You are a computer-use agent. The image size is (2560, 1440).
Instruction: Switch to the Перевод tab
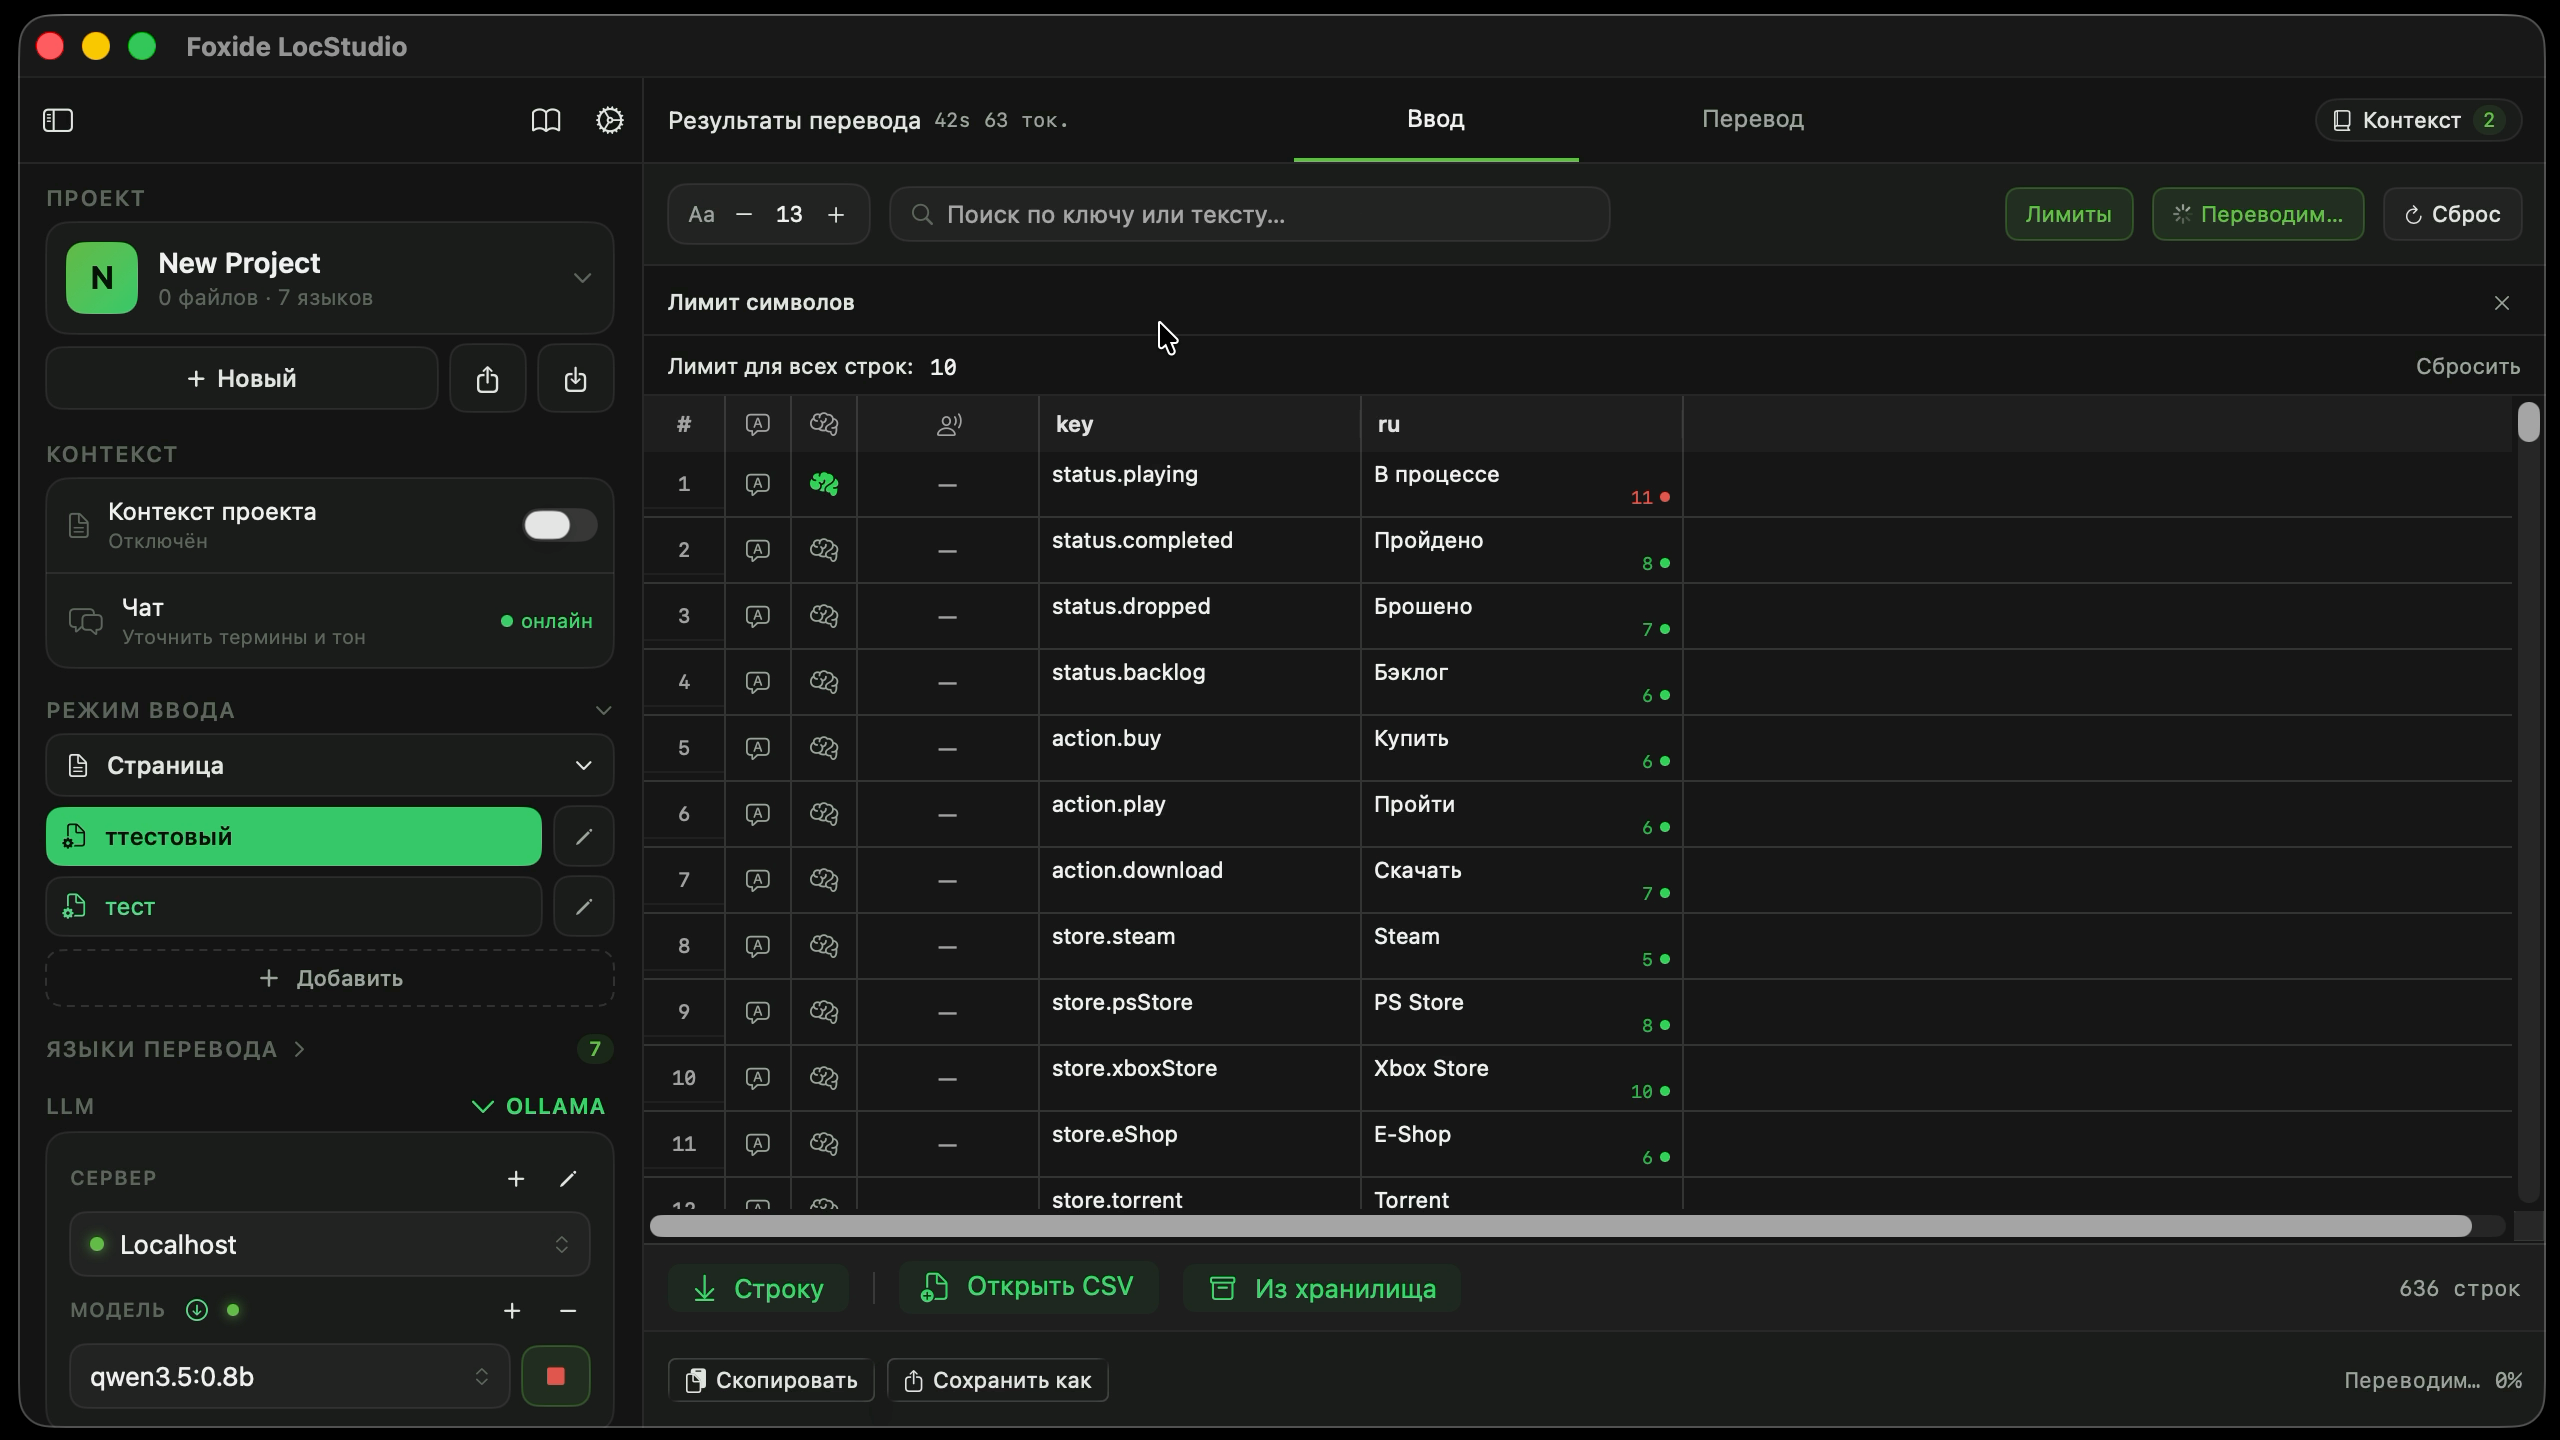pos(1753,119)
